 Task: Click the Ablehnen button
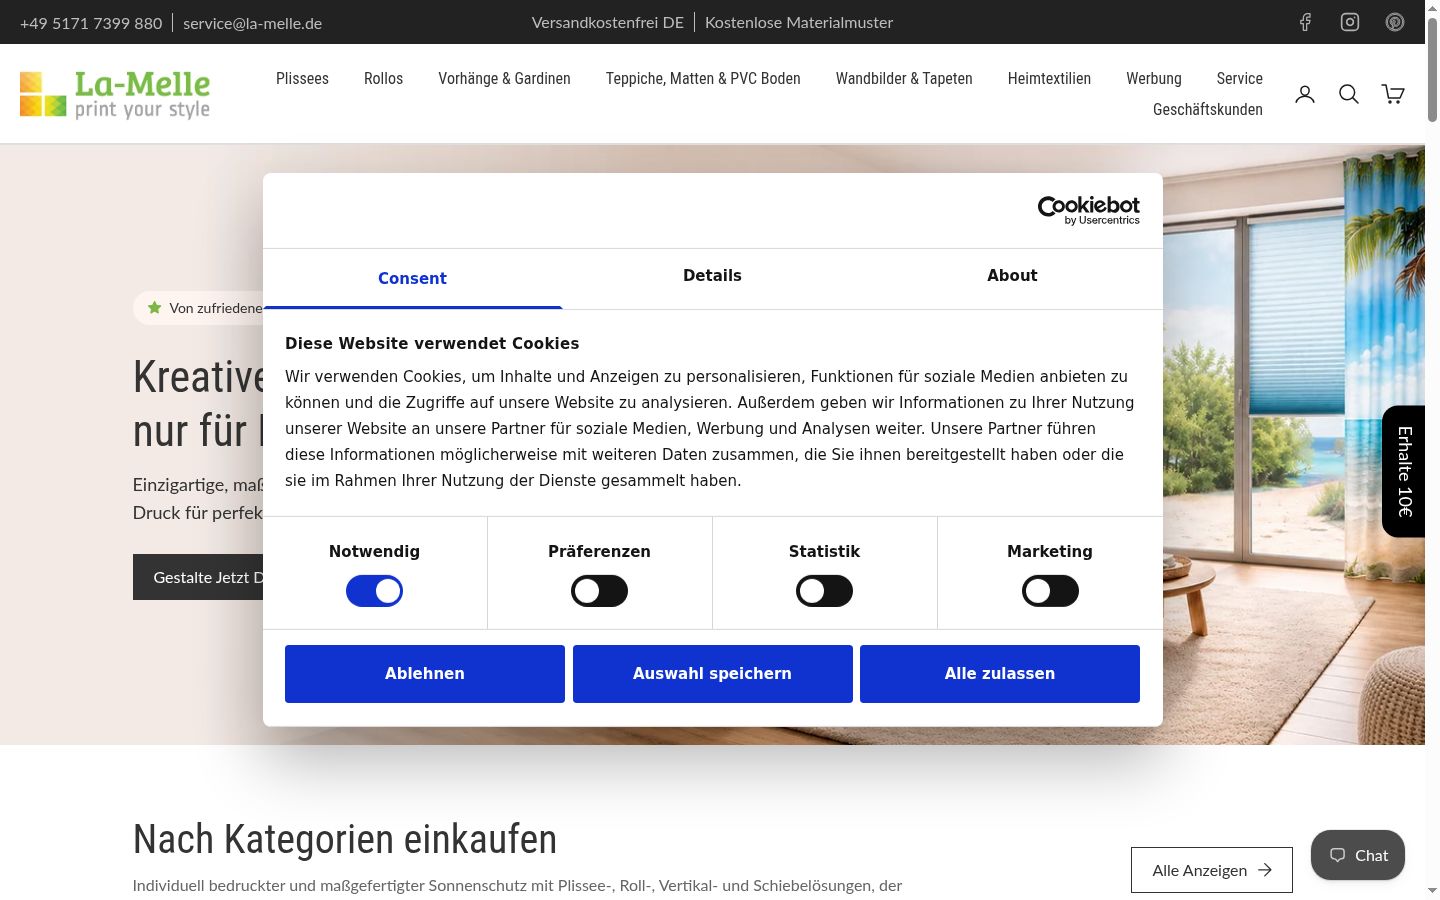point(425,674)
